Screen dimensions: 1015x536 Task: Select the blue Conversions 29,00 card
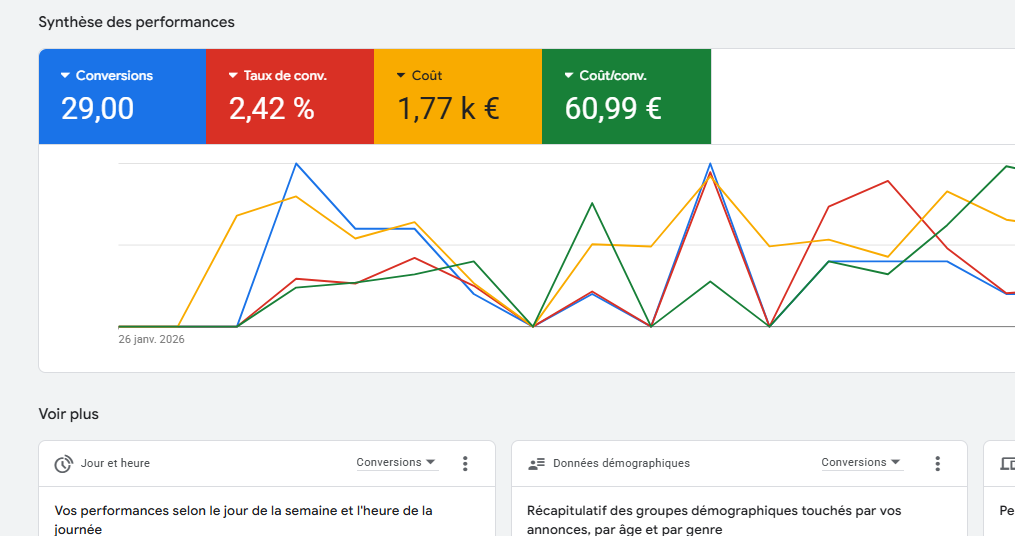coord(122,96)
